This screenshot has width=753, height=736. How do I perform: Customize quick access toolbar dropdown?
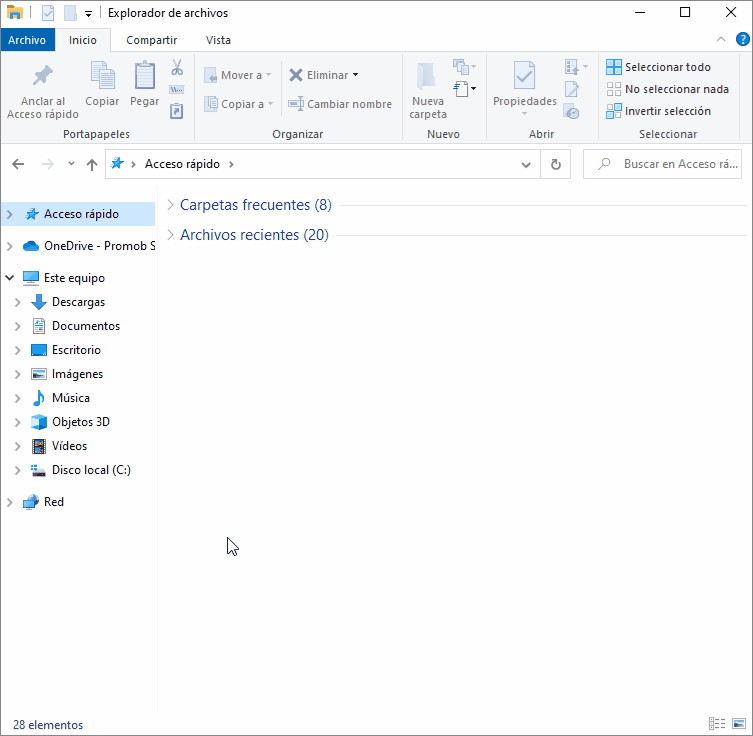click(88, 14)
